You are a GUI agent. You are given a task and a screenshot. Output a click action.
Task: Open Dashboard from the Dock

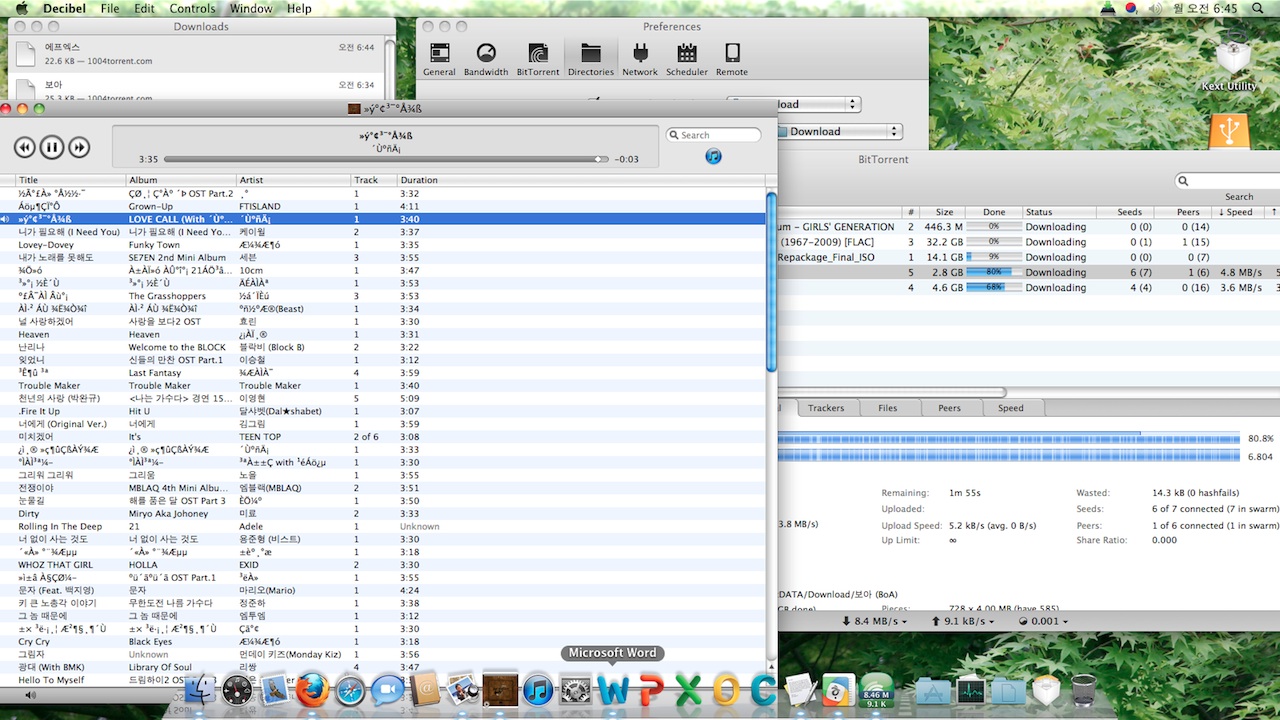[239, 690]
